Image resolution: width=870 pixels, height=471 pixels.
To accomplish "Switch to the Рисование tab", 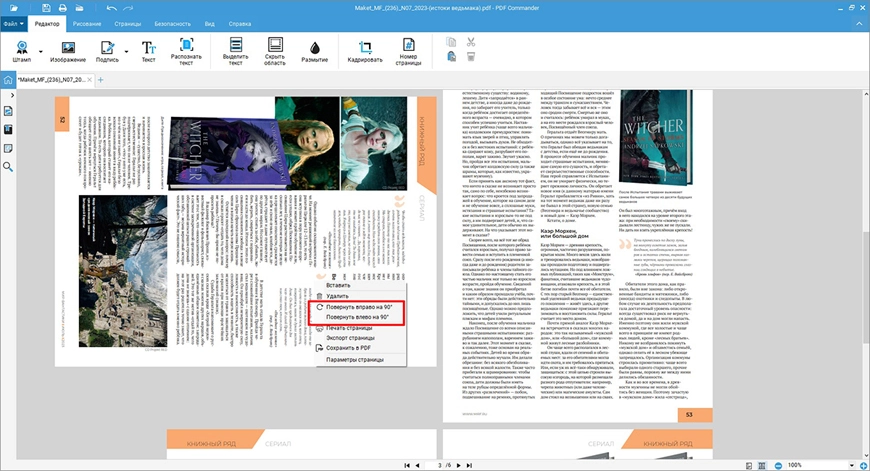I will (87, 24).
